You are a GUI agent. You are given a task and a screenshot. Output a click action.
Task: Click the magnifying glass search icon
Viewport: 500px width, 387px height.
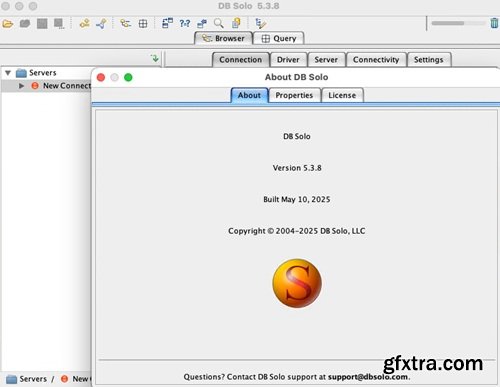coord(219,23)
